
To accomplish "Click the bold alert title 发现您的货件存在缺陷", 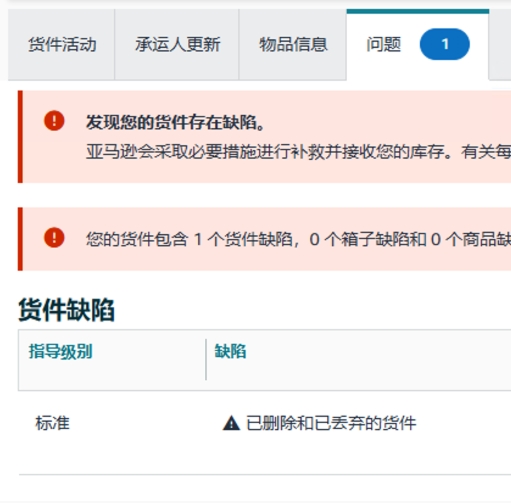I will (175, 122).
